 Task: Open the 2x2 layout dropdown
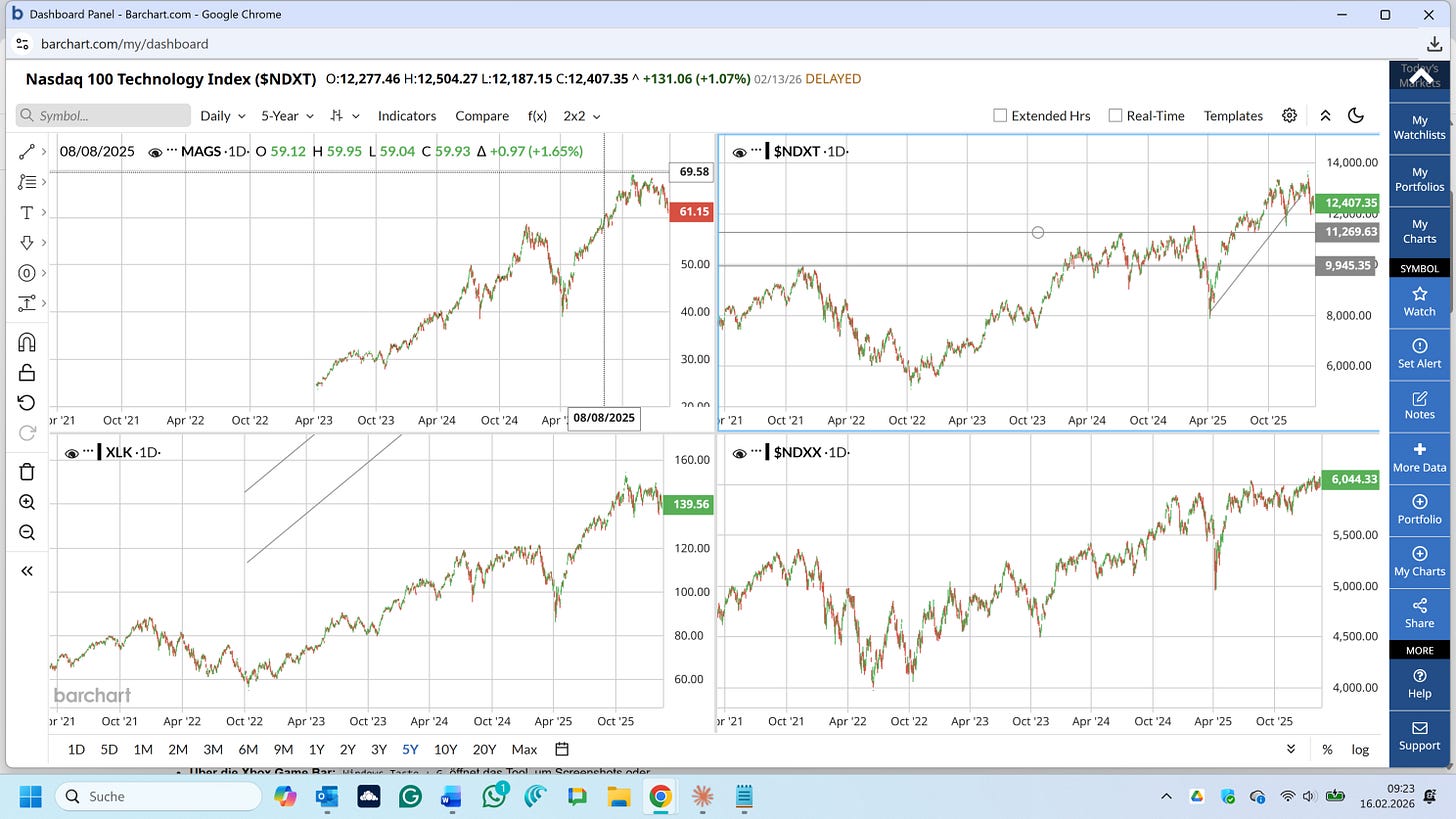[x=581, y=115]
